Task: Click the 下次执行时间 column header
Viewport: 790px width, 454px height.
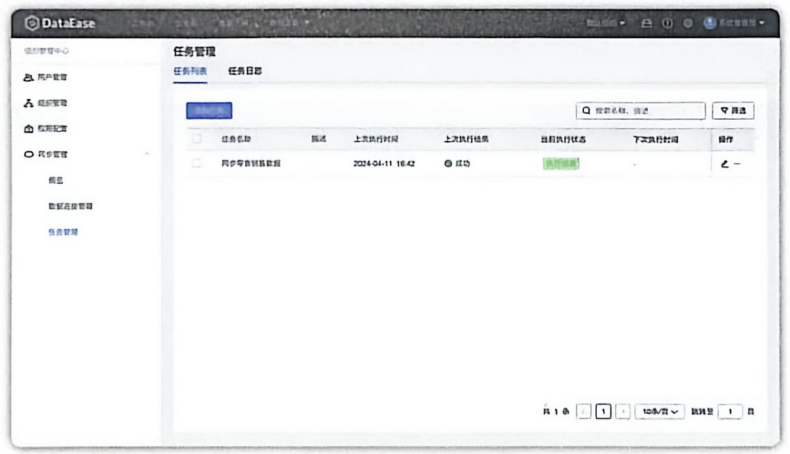Action: click(x=655, y=140)
